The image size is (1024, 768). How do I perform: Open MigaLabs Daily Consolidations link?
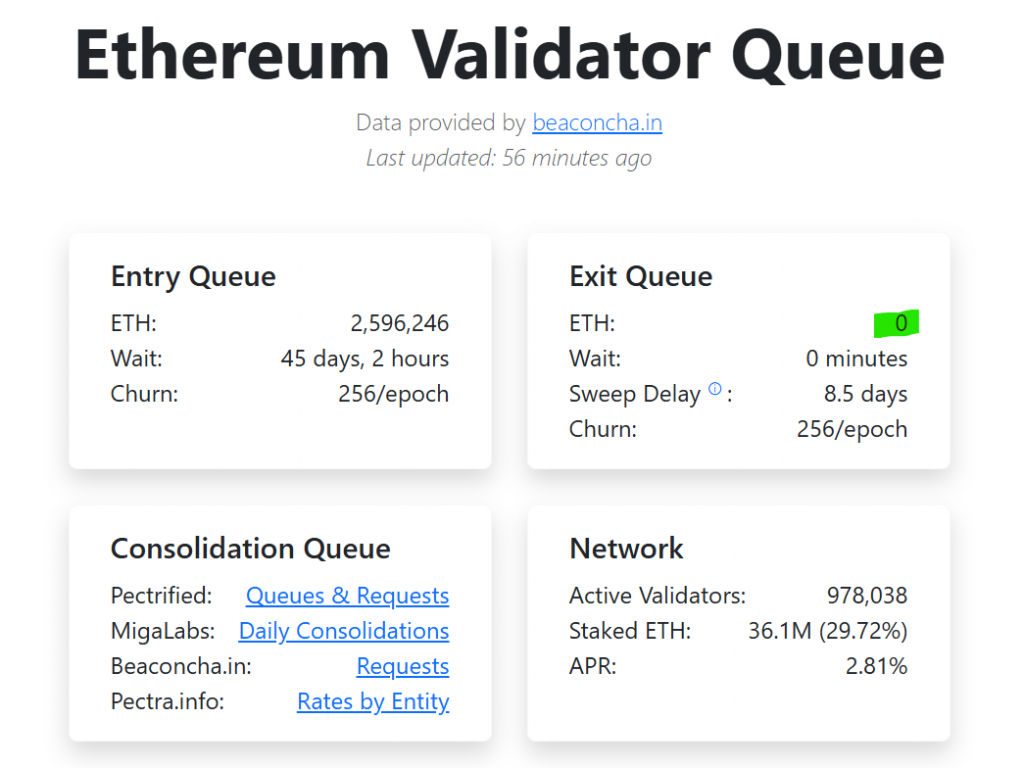(343, 631)
